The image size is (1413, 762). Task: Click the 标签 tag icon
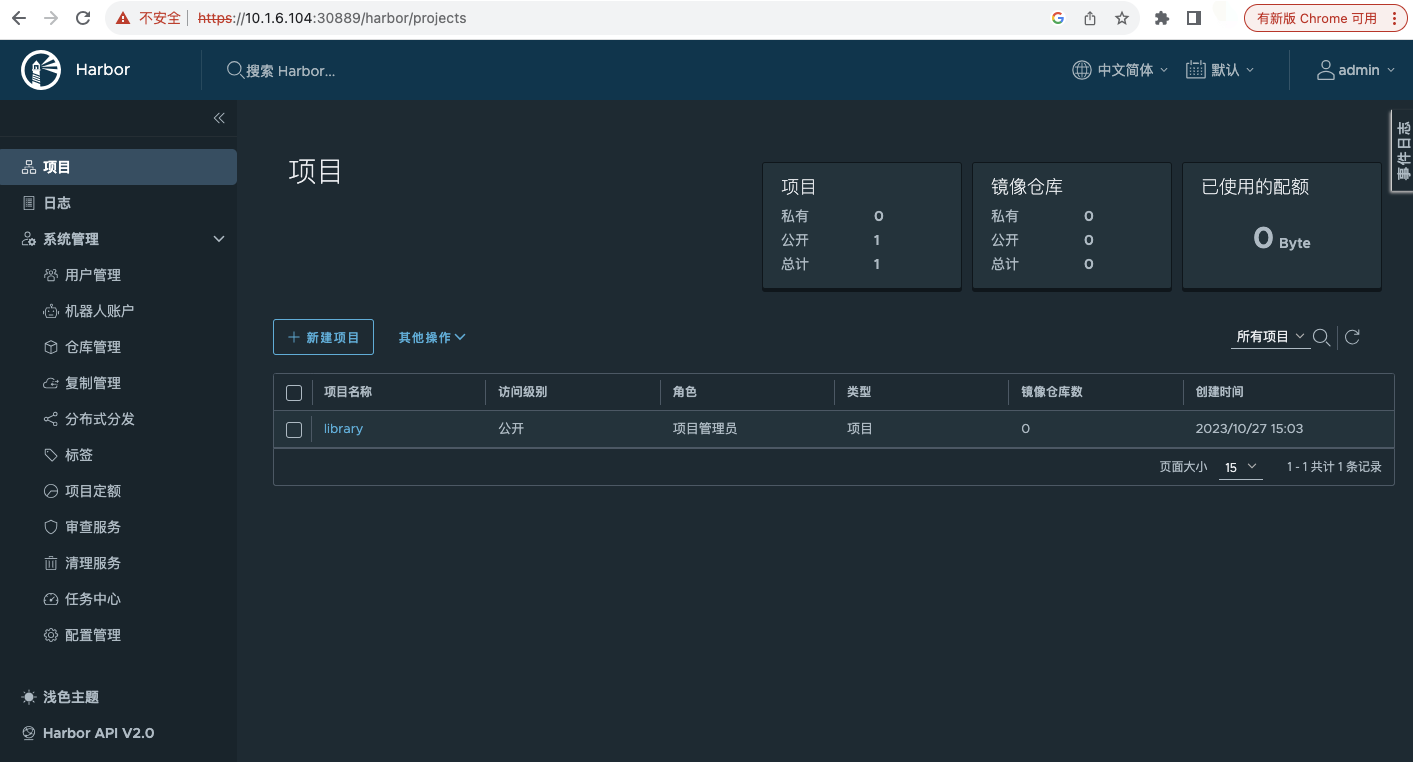click(51, 455)
